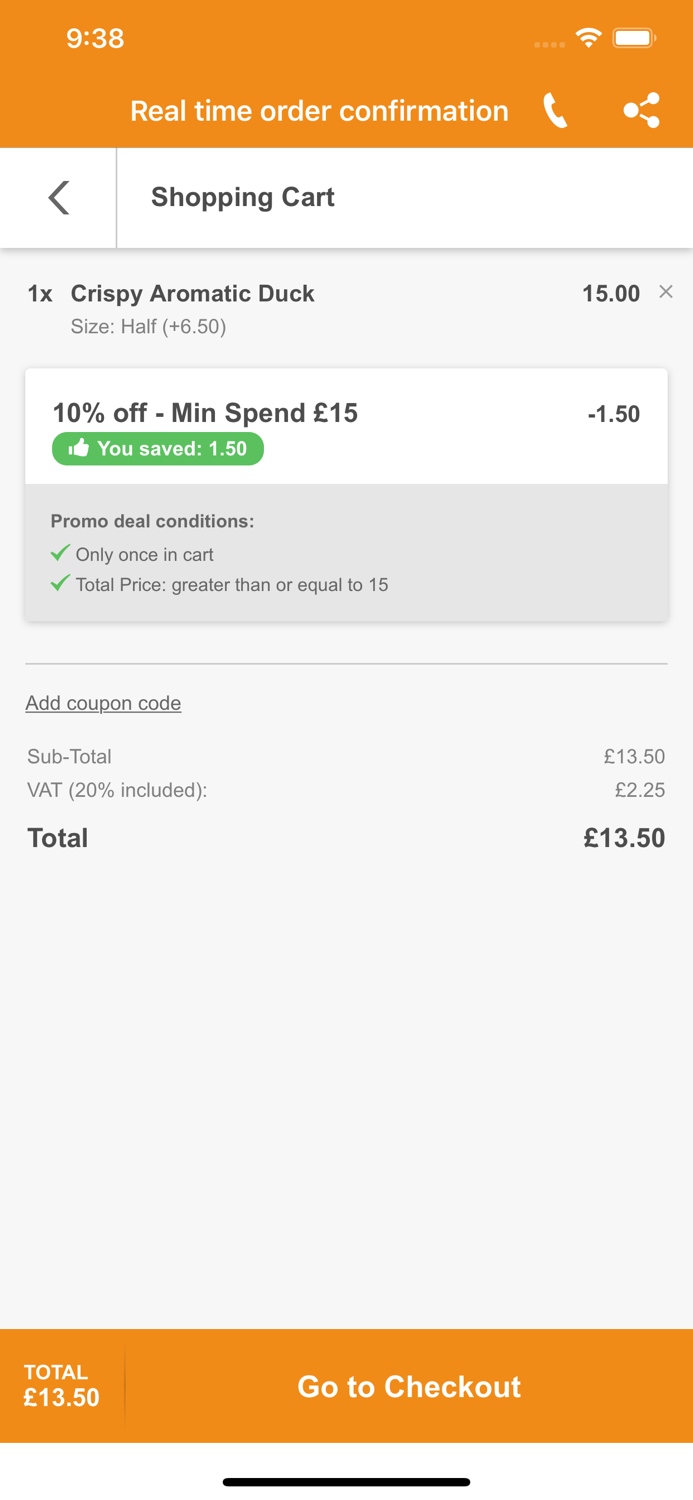Tap the Crispy Aromatic Duck item name
This screenshot has height=1500, width=693.
192,294
